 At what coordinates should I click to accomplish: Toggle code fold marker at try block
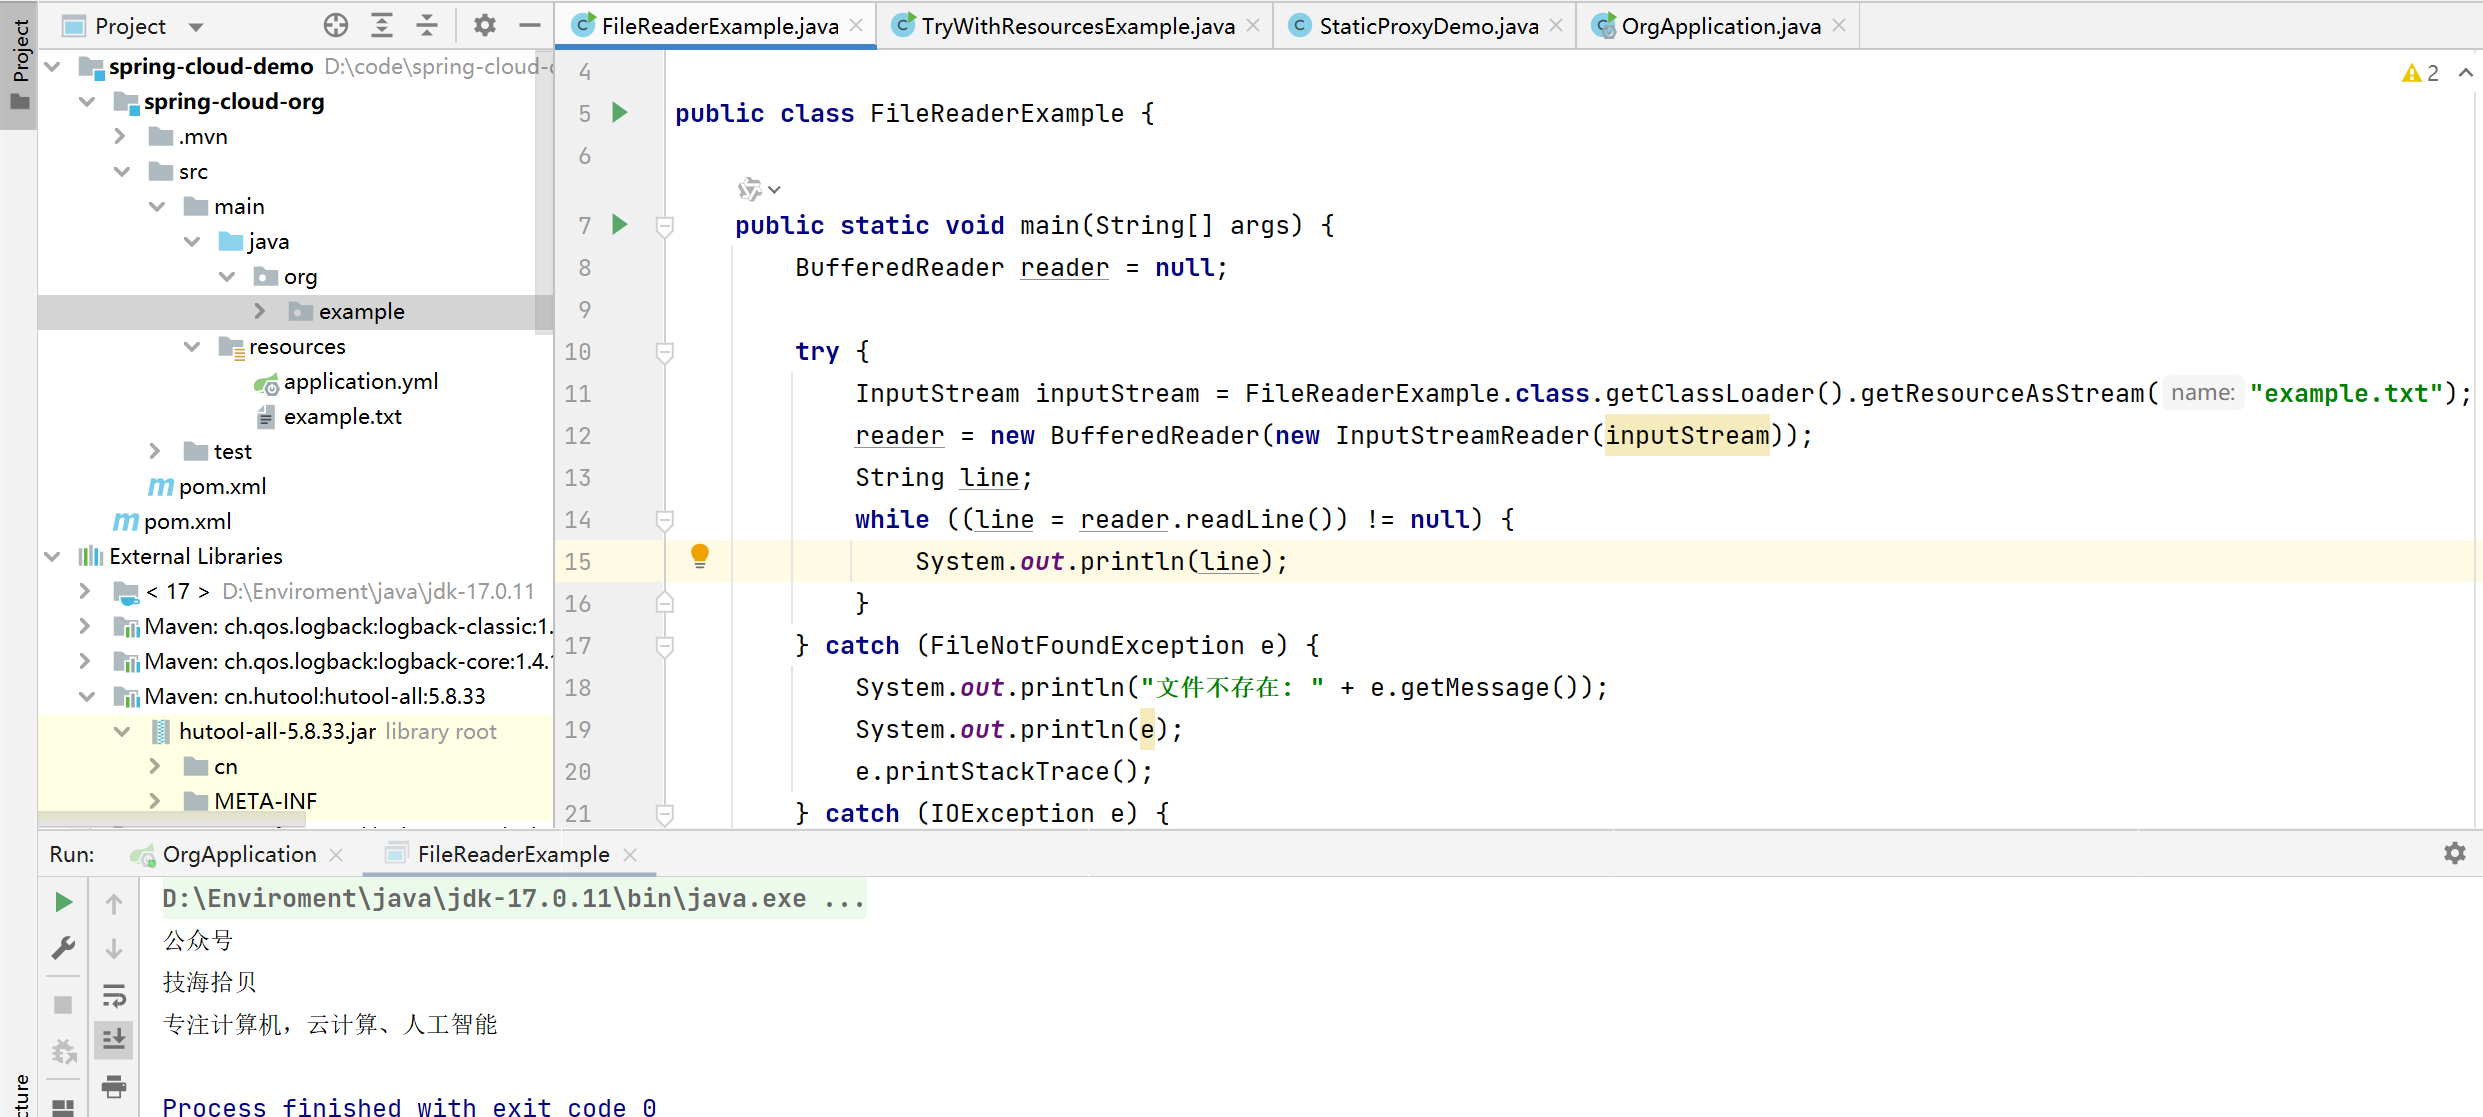(664, 352)
